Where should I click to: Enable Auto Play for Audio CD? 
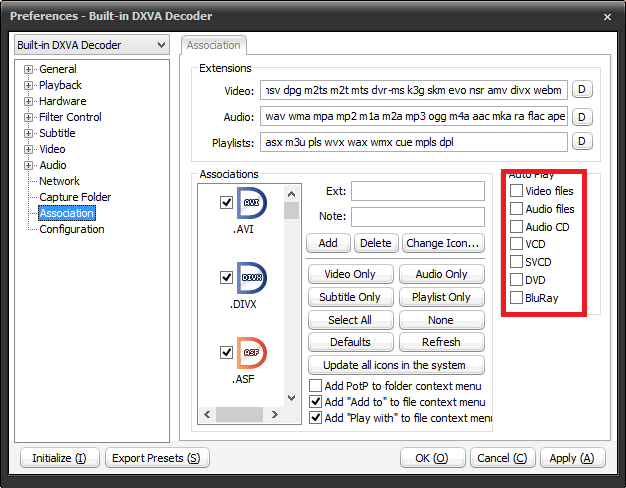[516, 226]
